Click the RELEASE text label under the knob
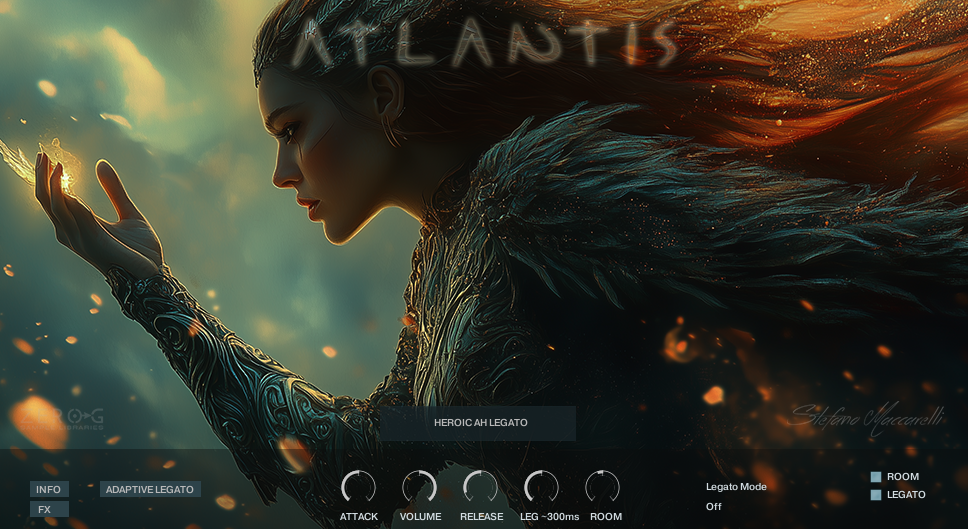The image size is (968, 529). 481,517
